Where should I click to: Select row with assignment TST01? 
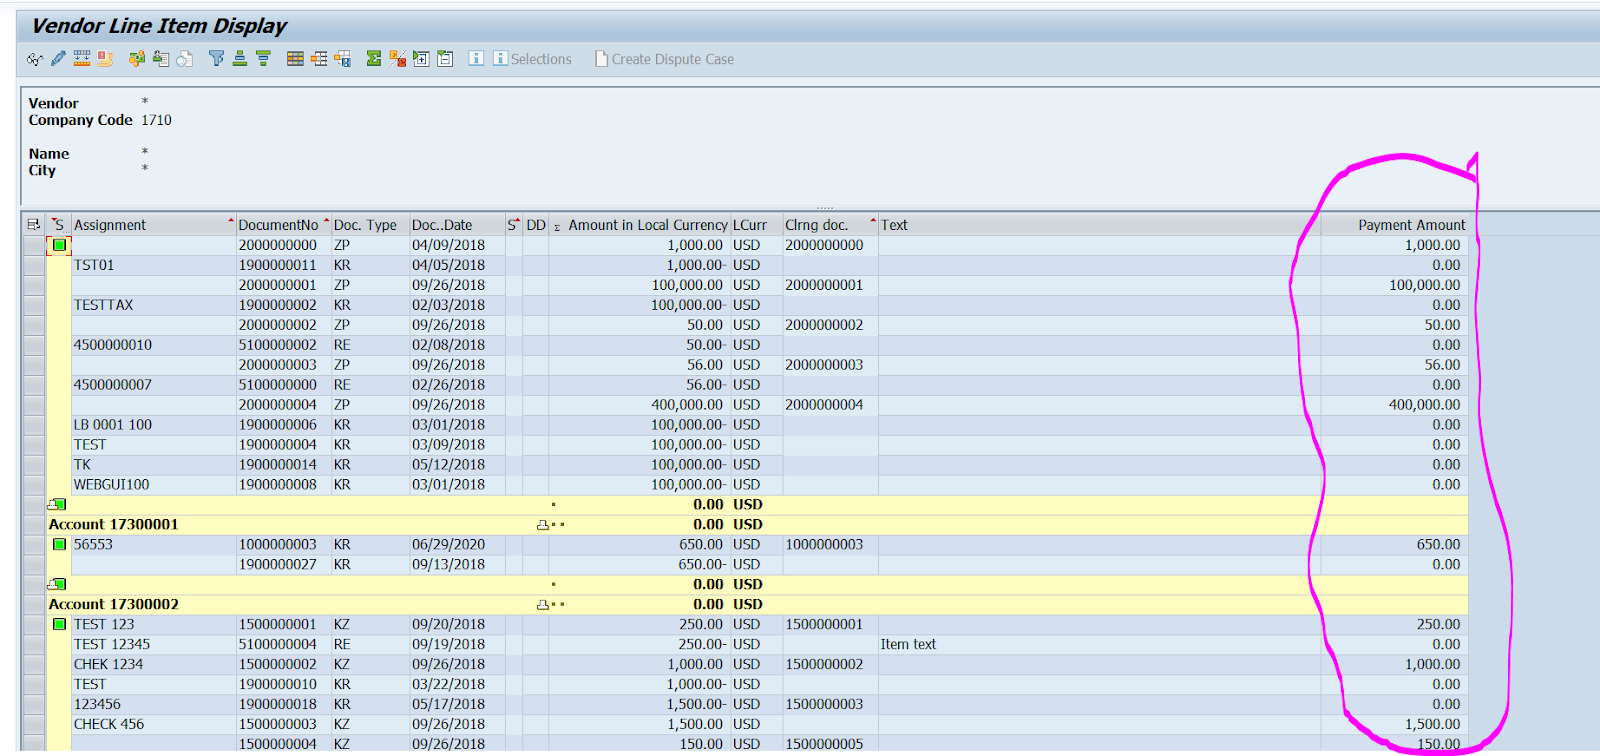(x=34, y=265)
